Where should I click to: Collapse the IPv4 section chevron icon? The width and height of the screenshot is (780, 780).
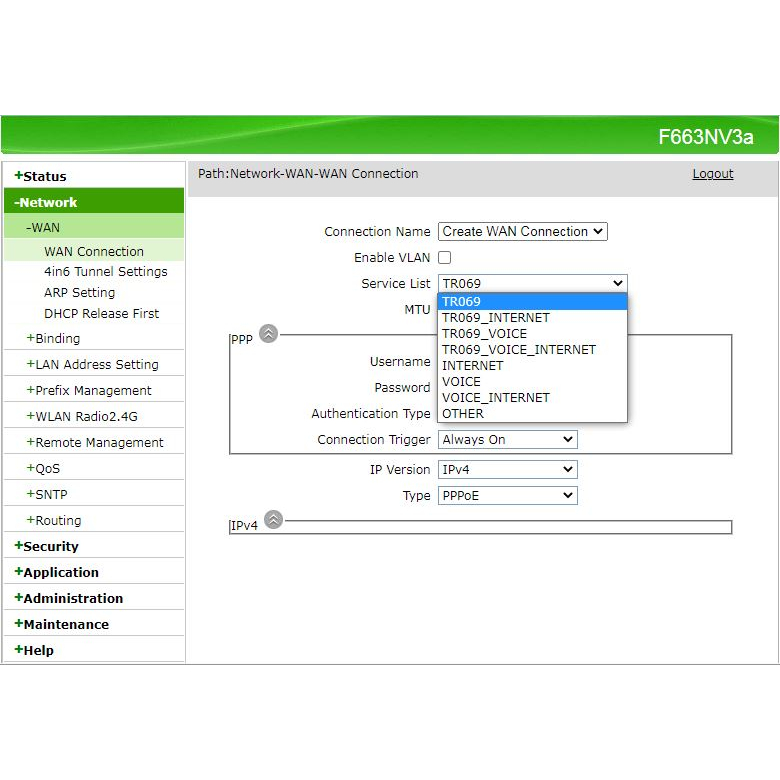point(273,520)
